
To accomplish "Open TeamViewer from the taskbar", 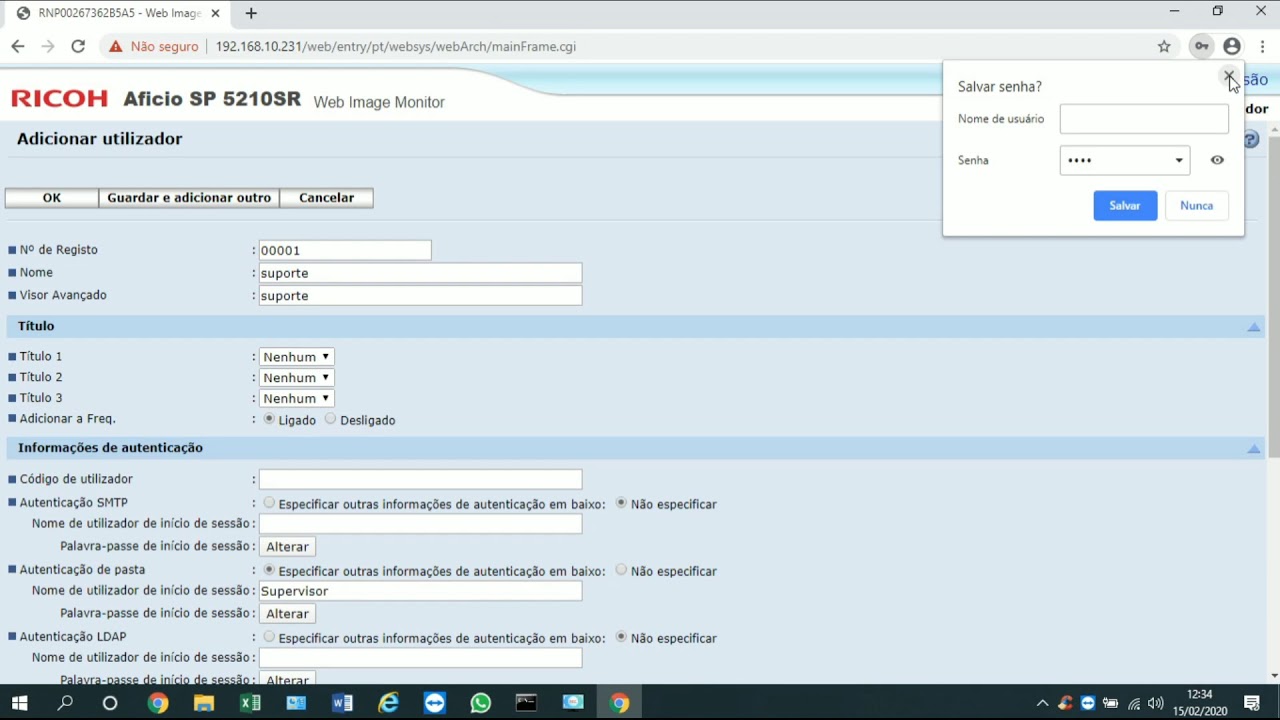I will point(434,703).
